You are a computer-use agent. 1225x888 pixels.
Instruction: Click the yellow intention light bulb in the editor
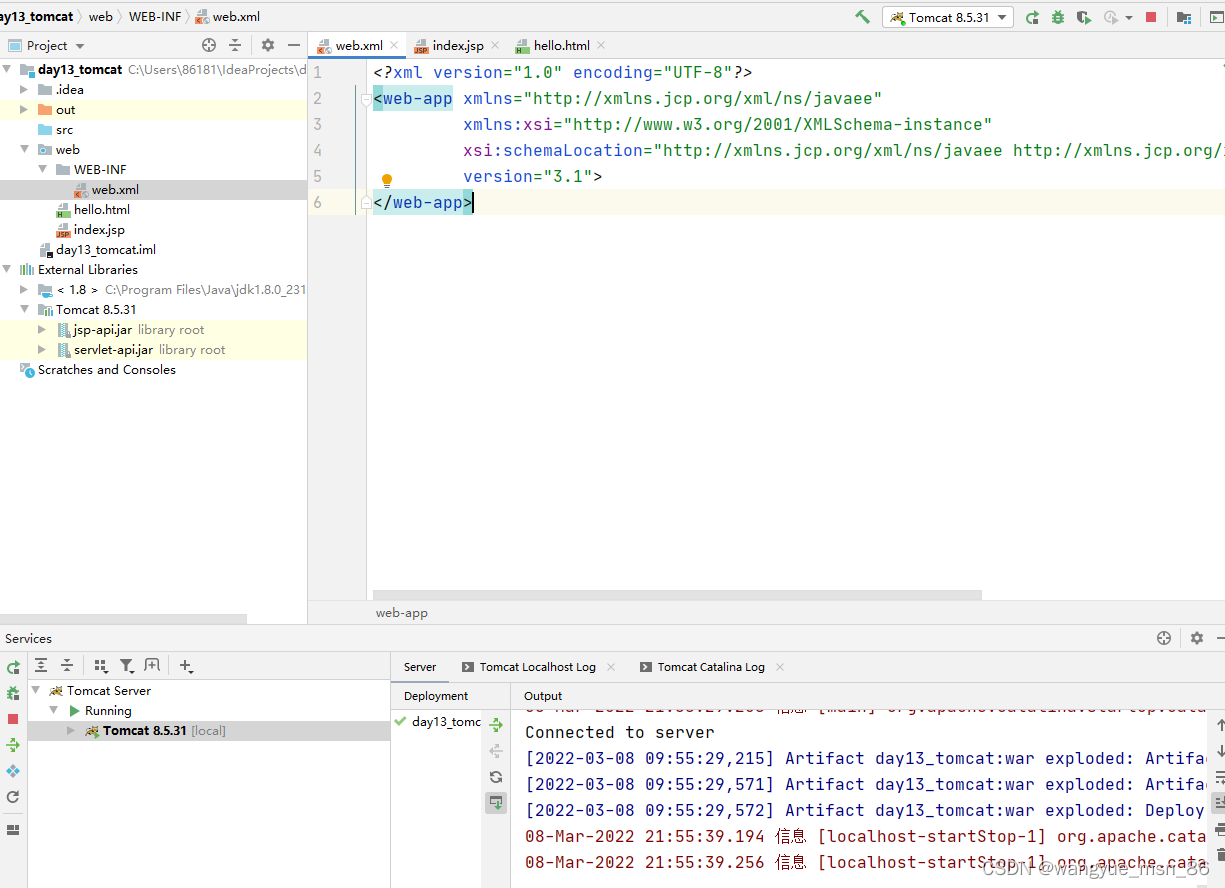pos(387,181)
